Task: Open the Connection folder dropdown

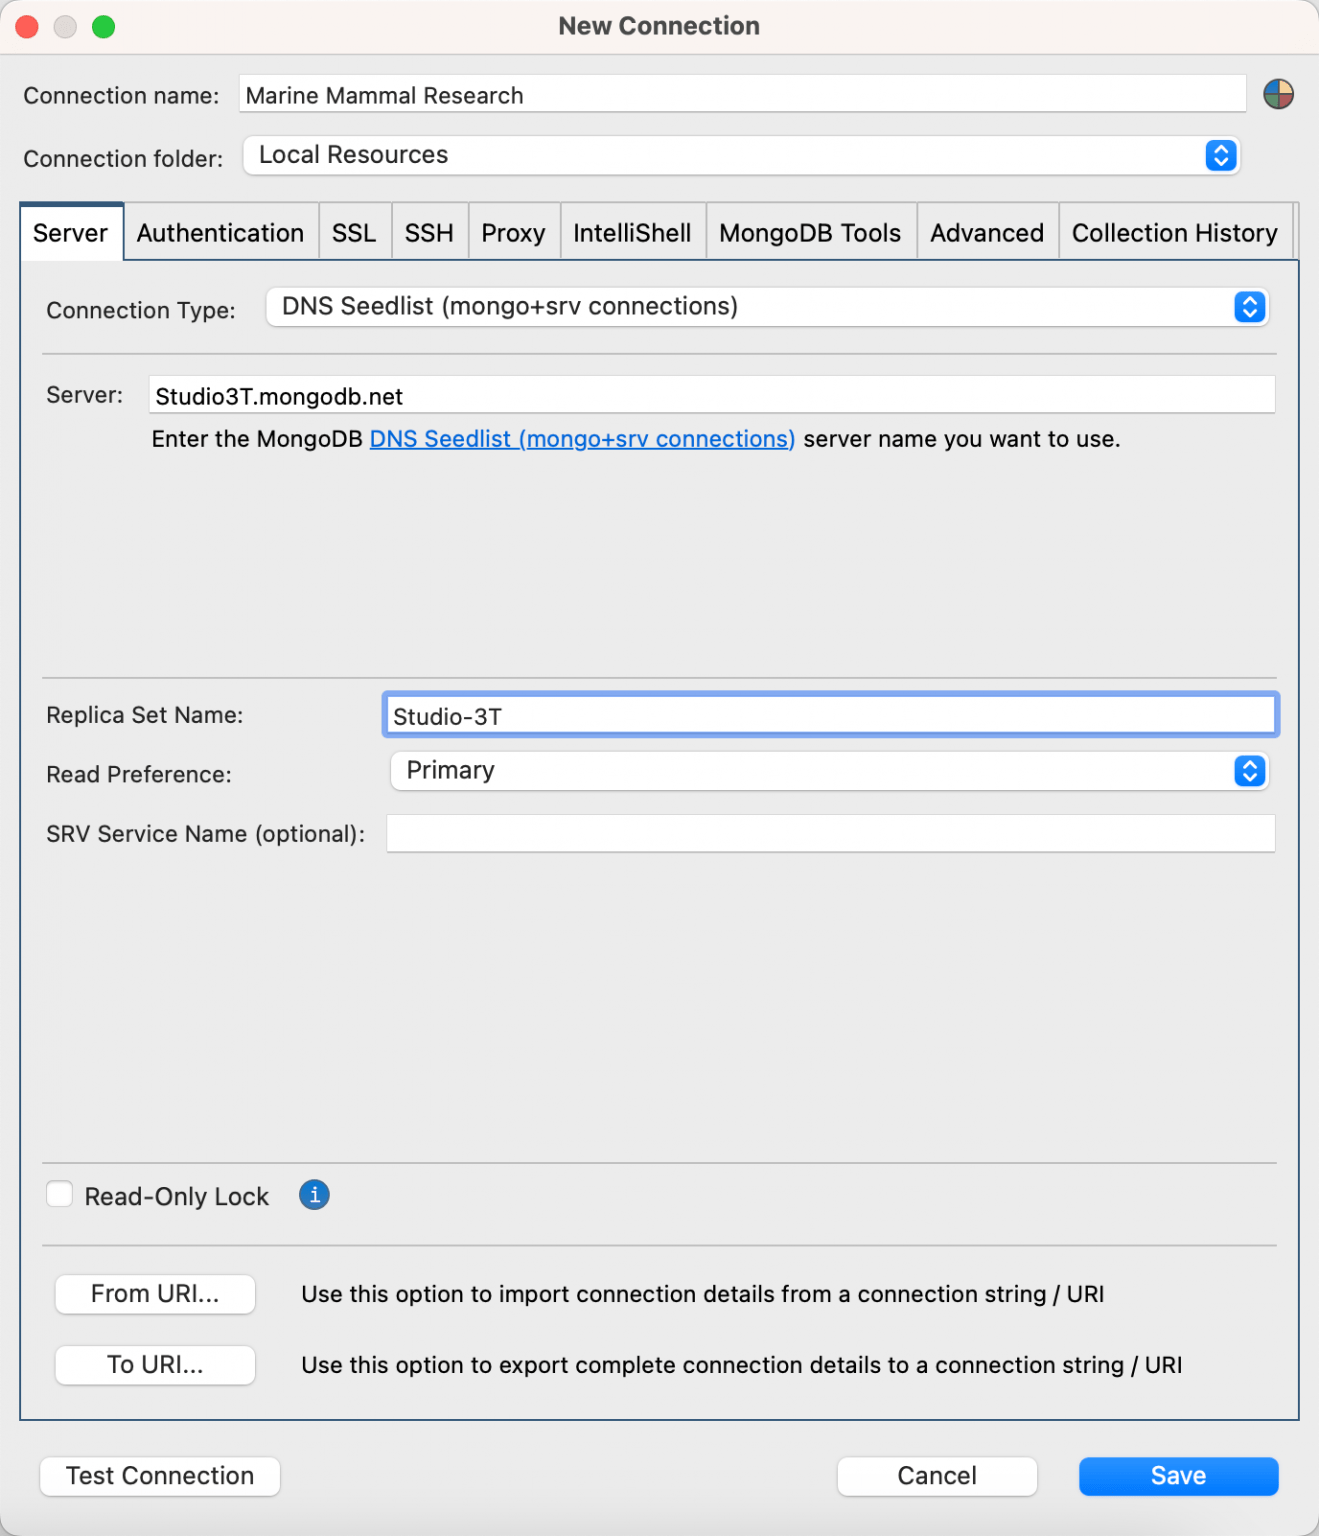Action: (x=740, y=156)
